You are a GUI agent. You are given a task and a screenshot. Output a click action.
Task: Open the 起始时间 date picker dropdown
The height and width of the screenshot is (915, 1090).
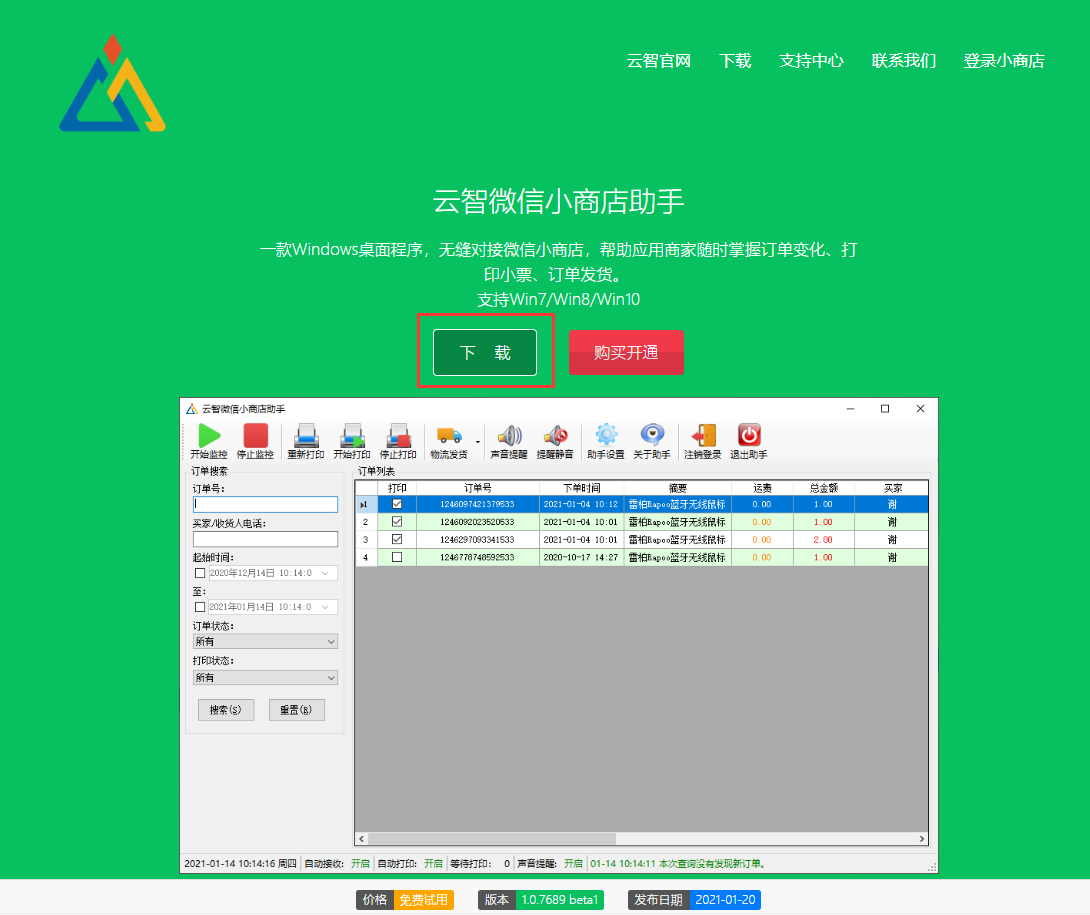[325, 573]
